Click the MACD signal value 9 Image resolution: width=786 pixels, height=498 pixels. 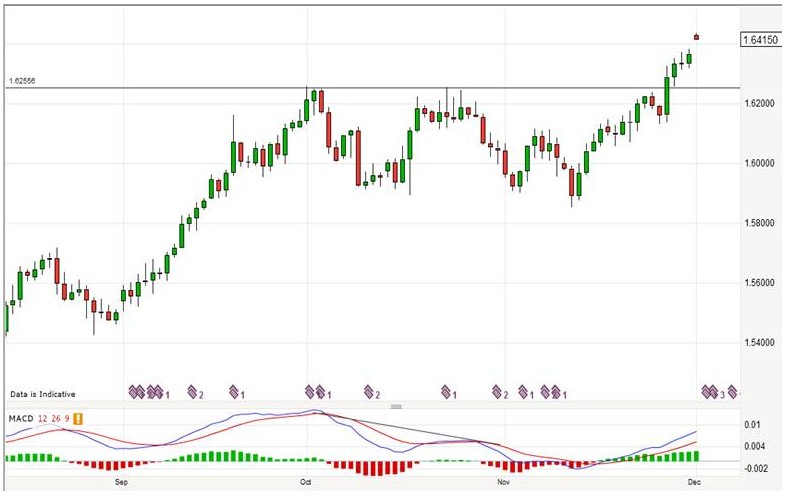pyautogui.click(x=67, y=419)
